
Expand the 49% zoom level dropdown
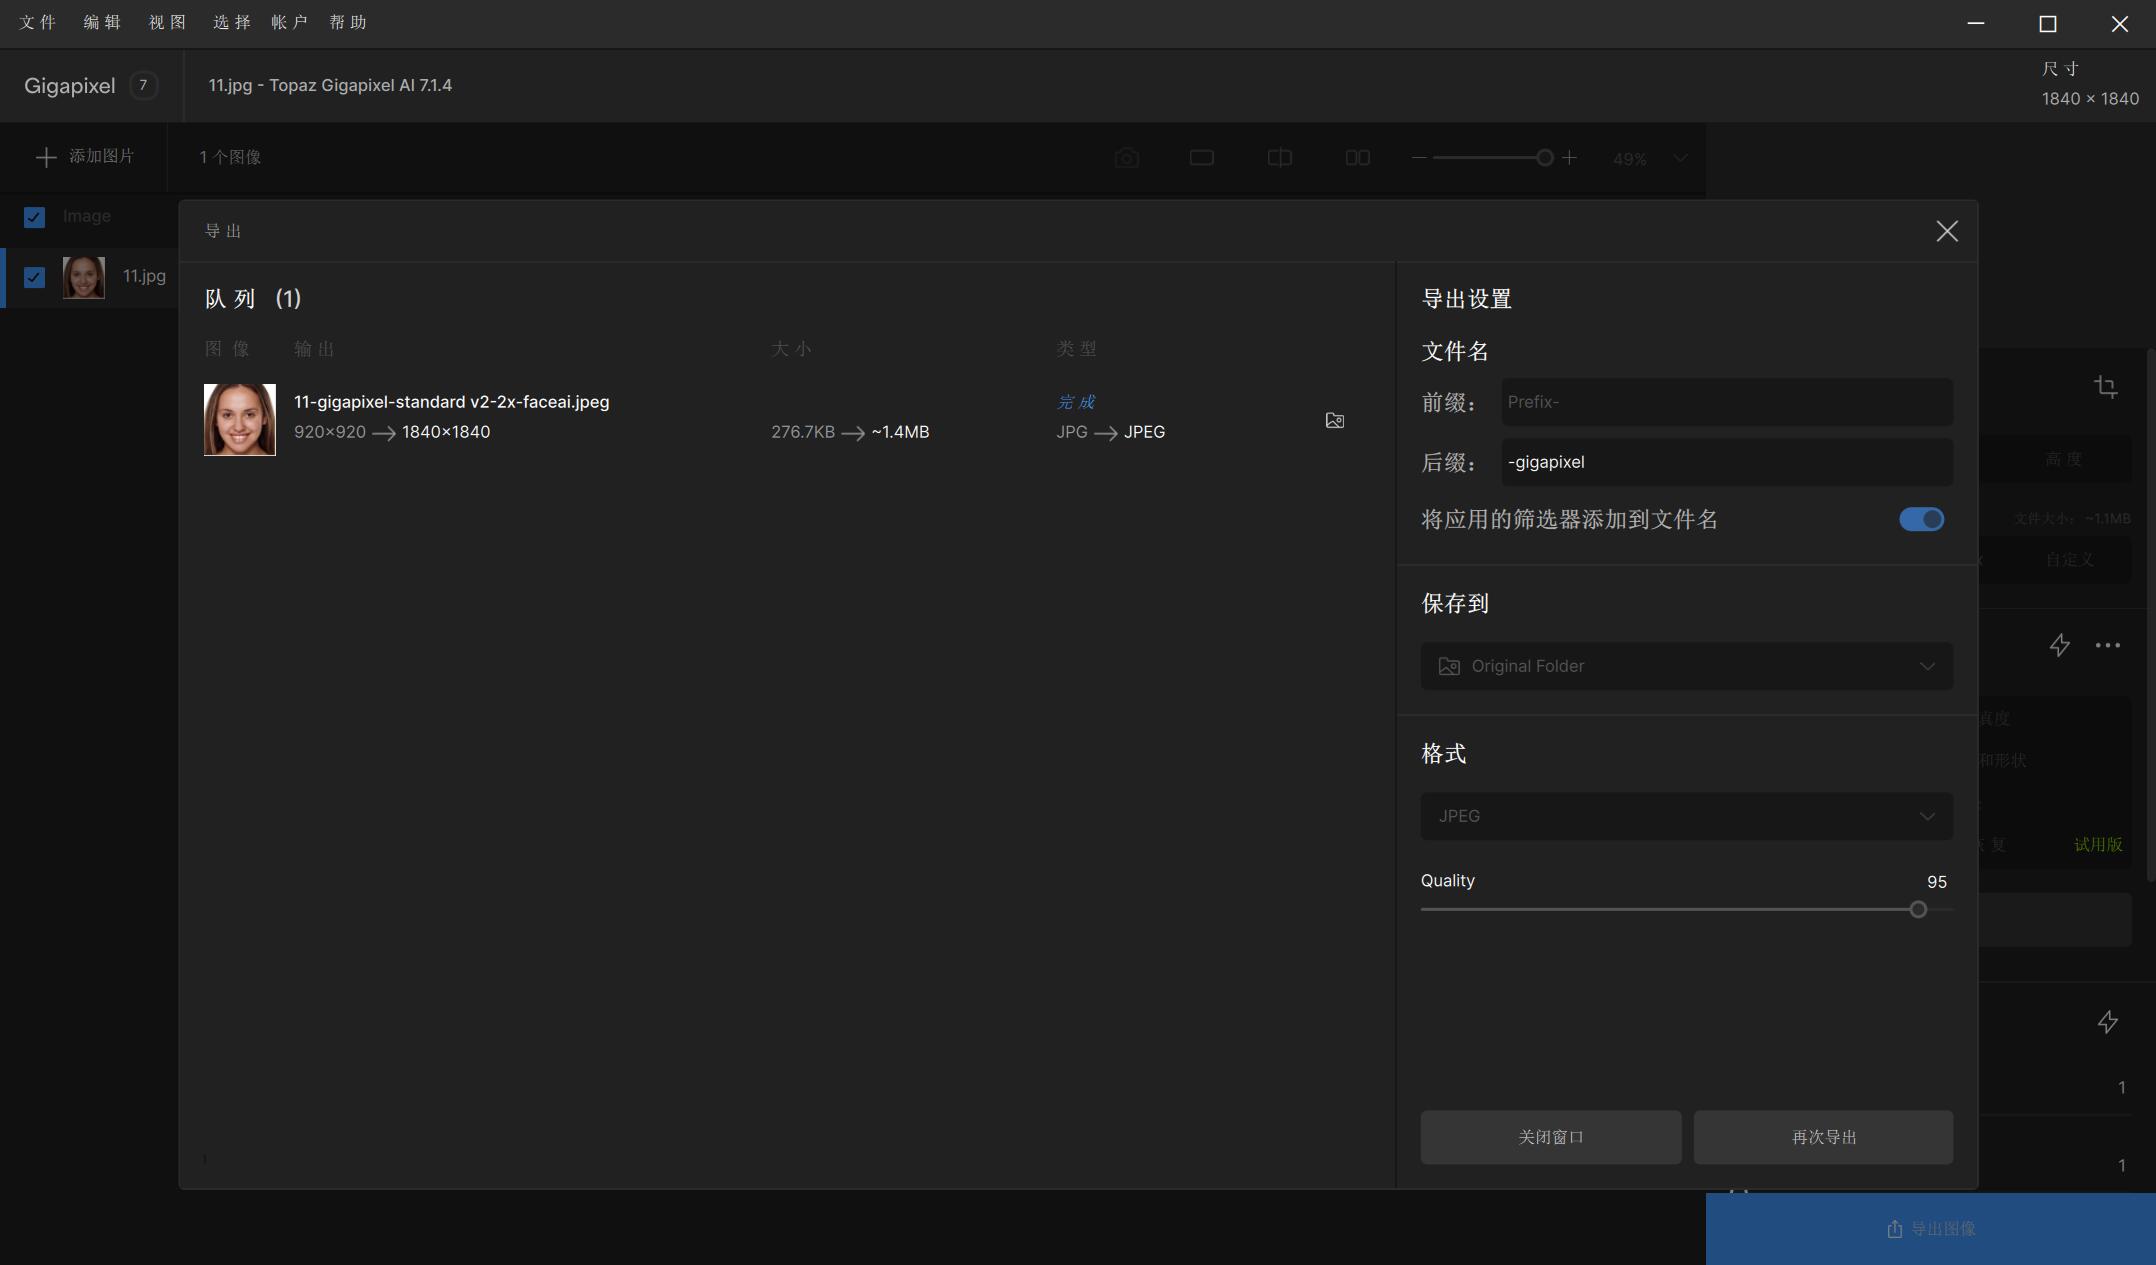(1680, 158)
